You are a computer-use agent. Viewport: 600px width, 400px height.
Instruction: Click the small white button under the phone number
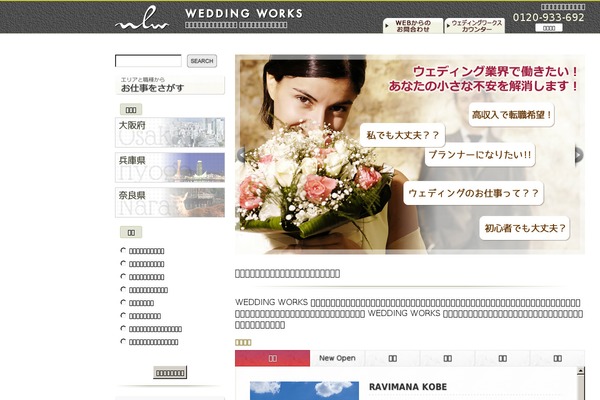pos(549,28)
